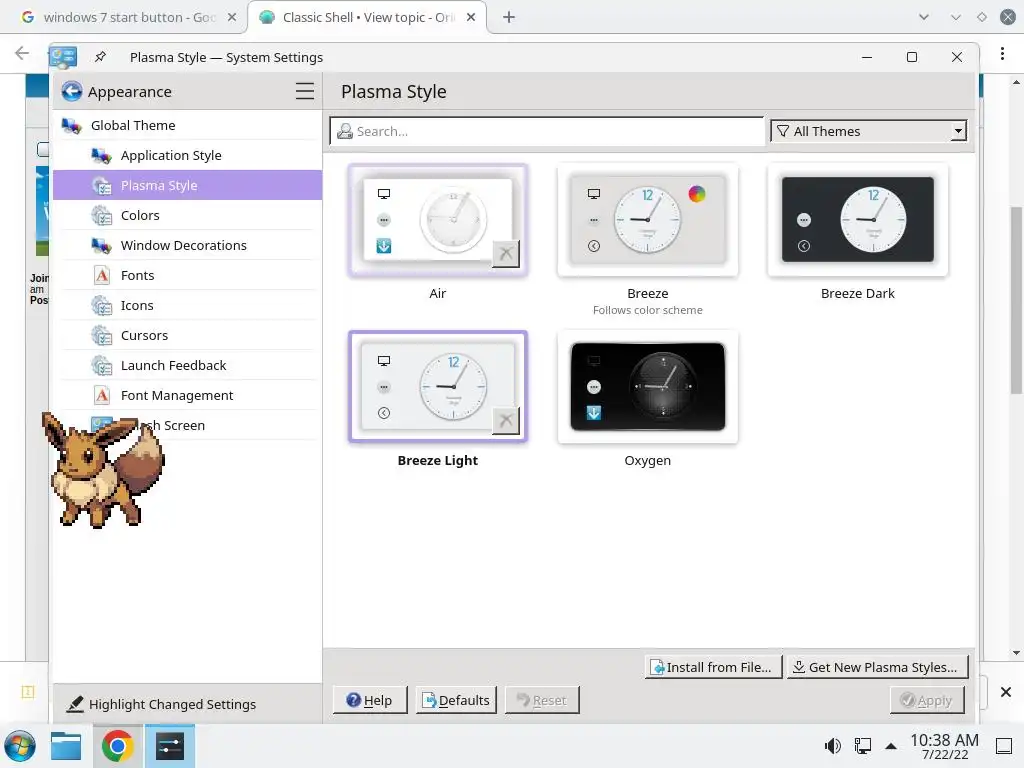Click the Chrome back navigation arrow

[22, 53]
